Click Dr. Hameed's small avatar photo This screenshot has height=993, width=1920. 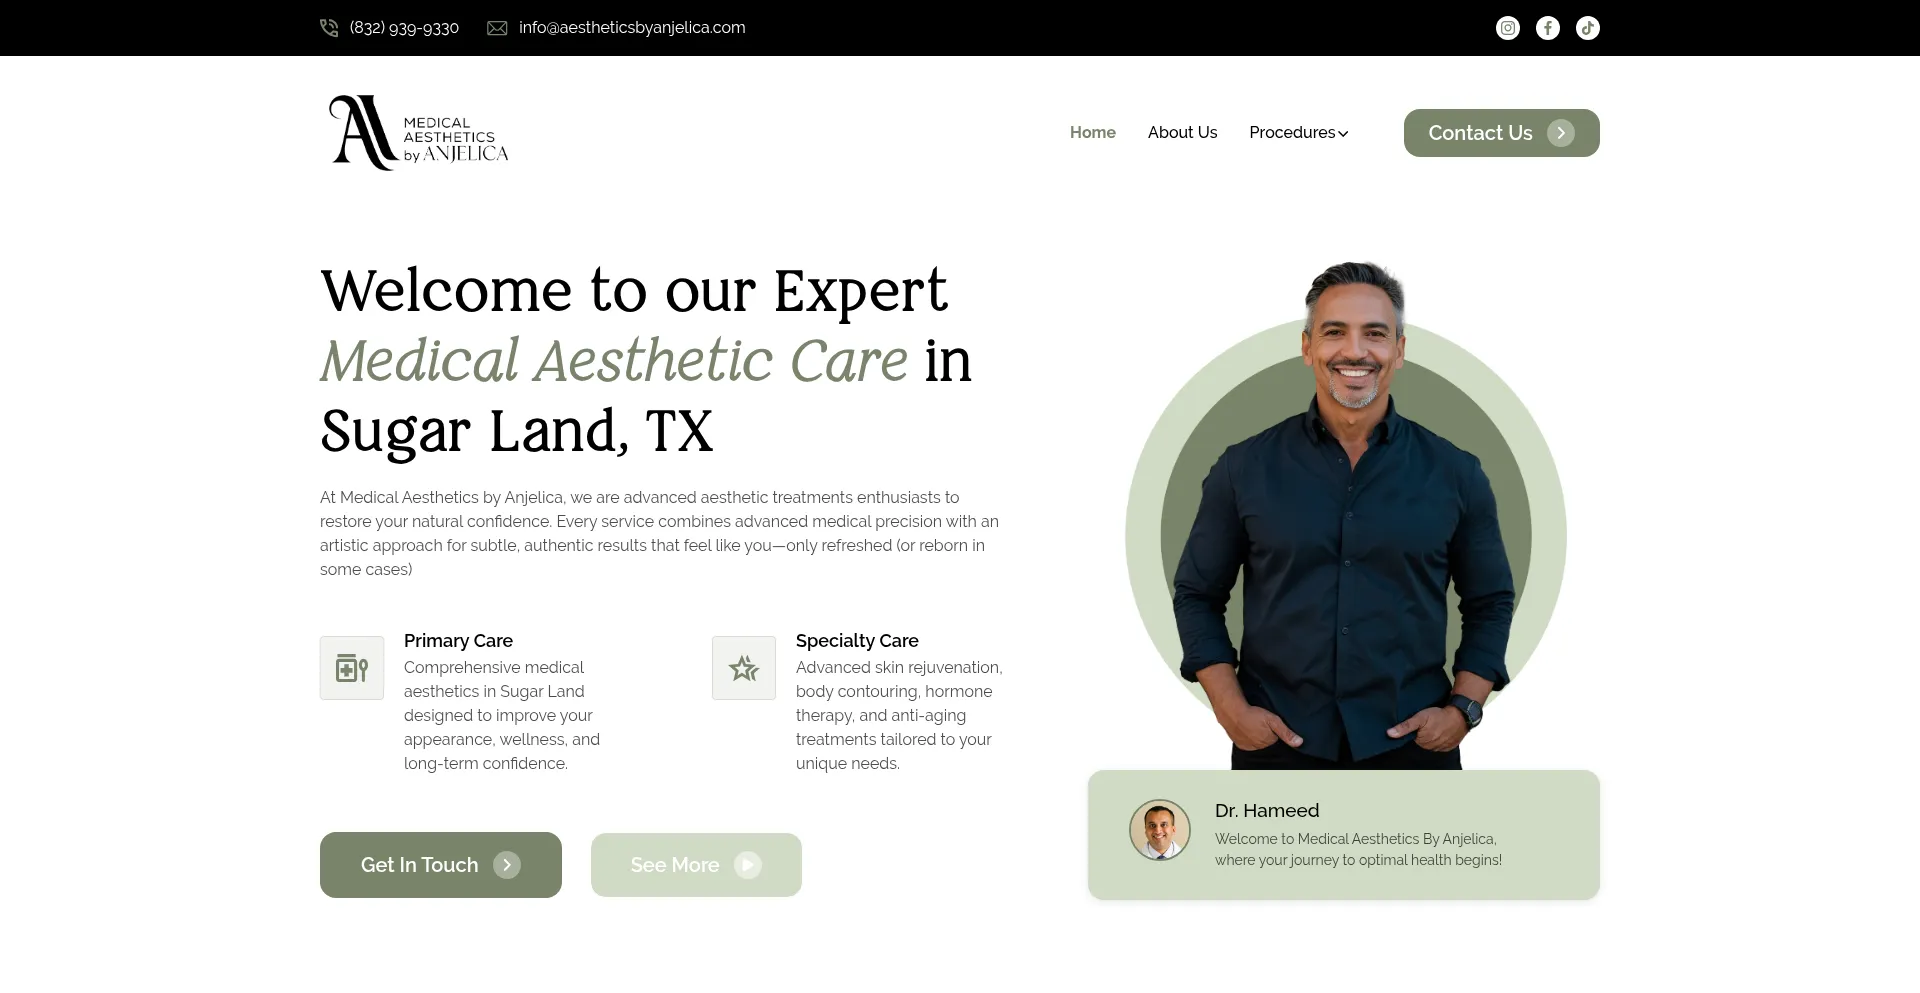pyautogui.click(x=1159, y=830)
